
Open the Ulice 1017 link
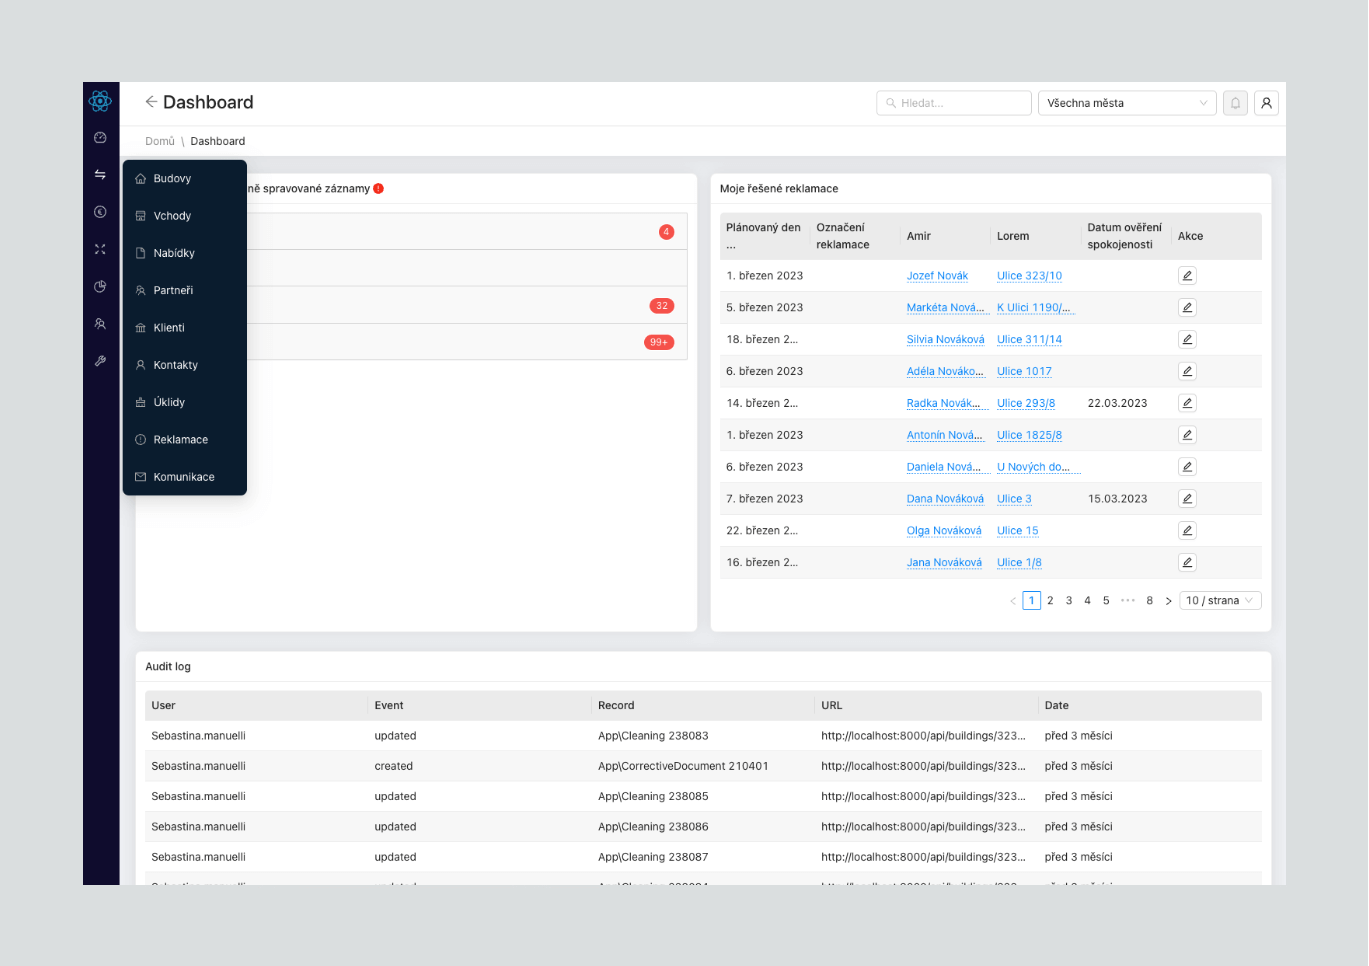[1024, 371]
